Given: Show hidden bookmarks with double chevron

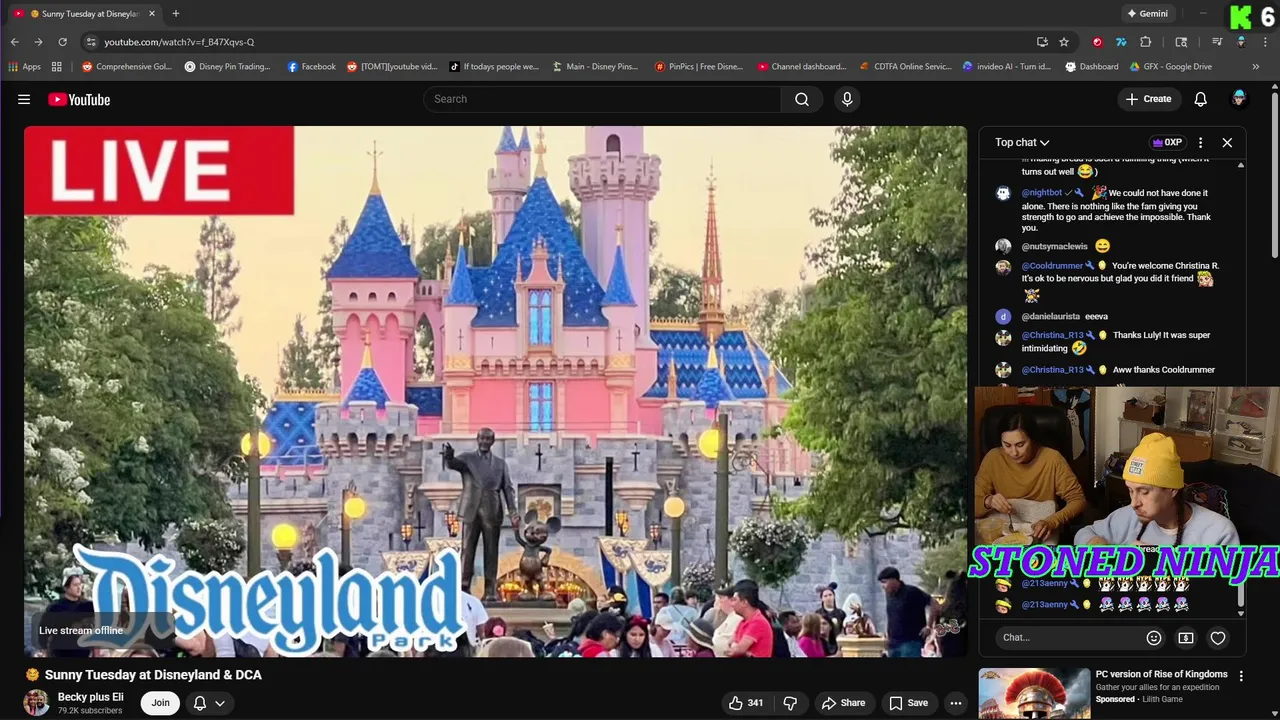Looking at the screenshot, I should 1256,67.
